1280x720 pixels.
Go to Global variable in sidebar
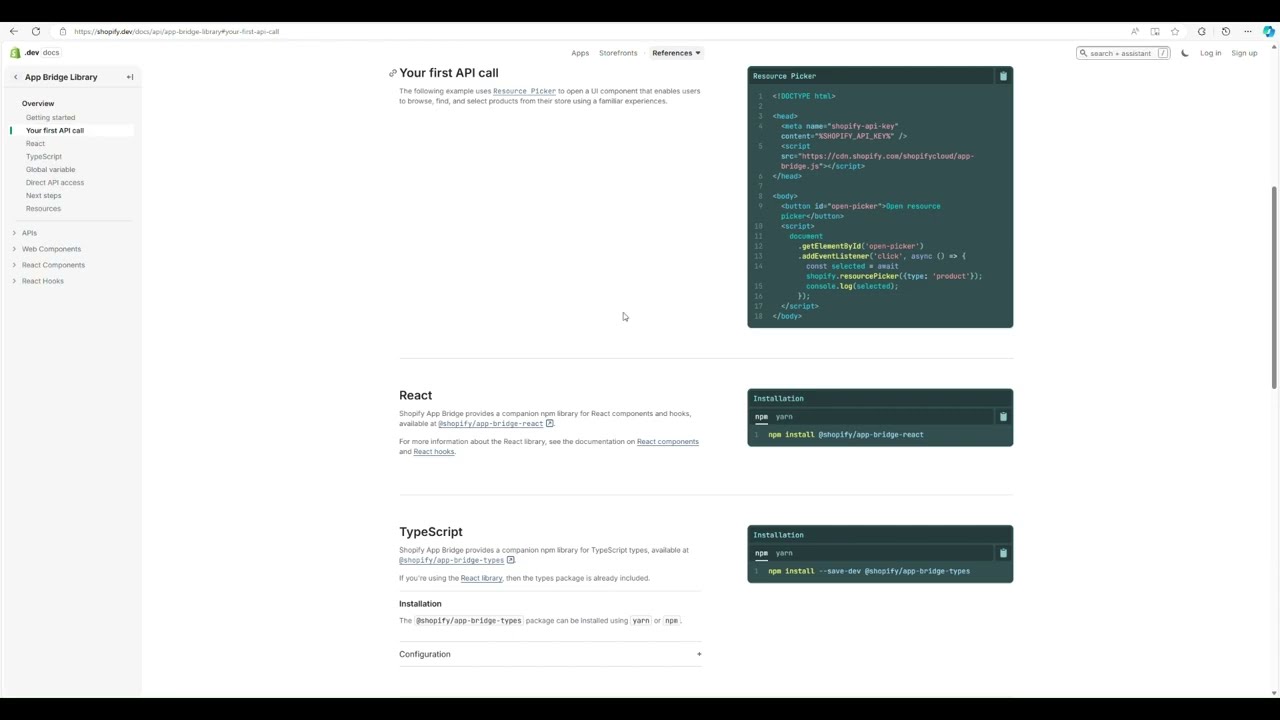click(50, 169)
